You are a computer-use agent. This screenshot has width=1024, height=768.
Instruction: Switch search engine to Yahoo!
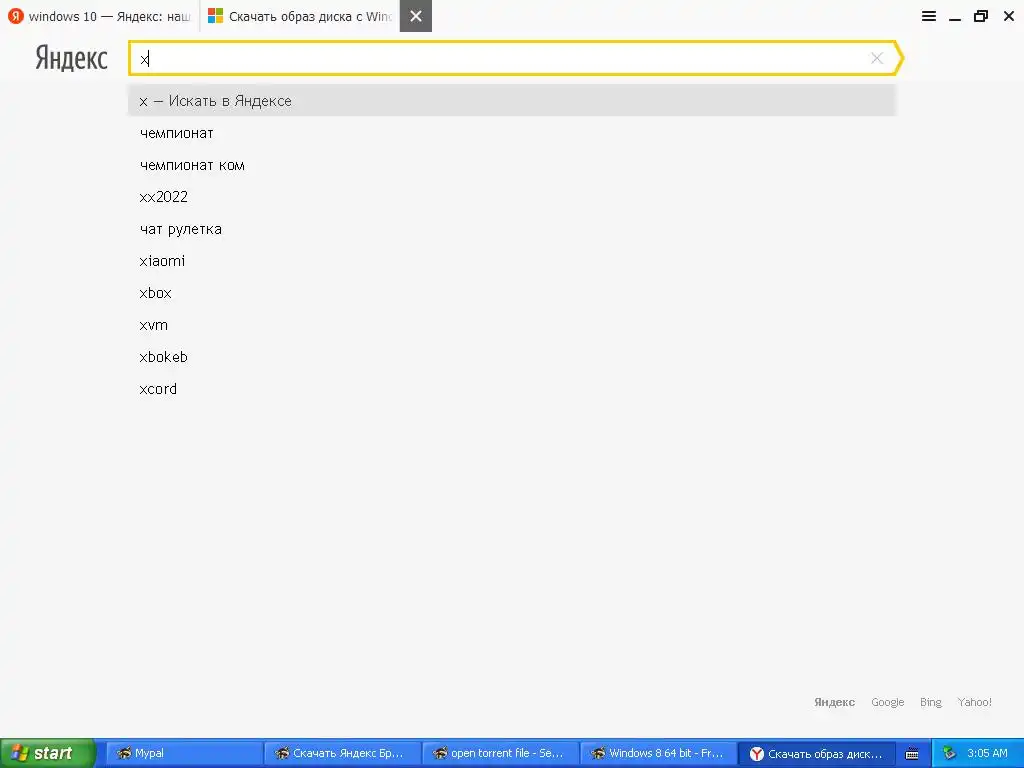coord(974,702)
